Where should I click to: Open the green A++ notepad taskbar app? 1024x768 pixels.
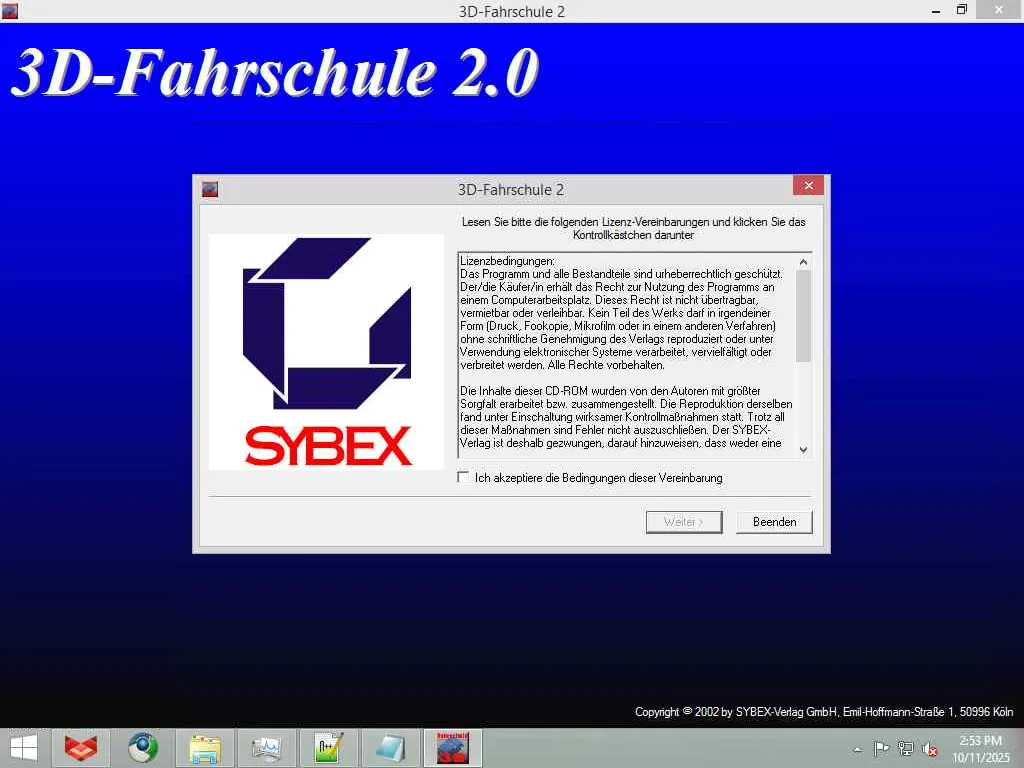[x=328, y=748]
